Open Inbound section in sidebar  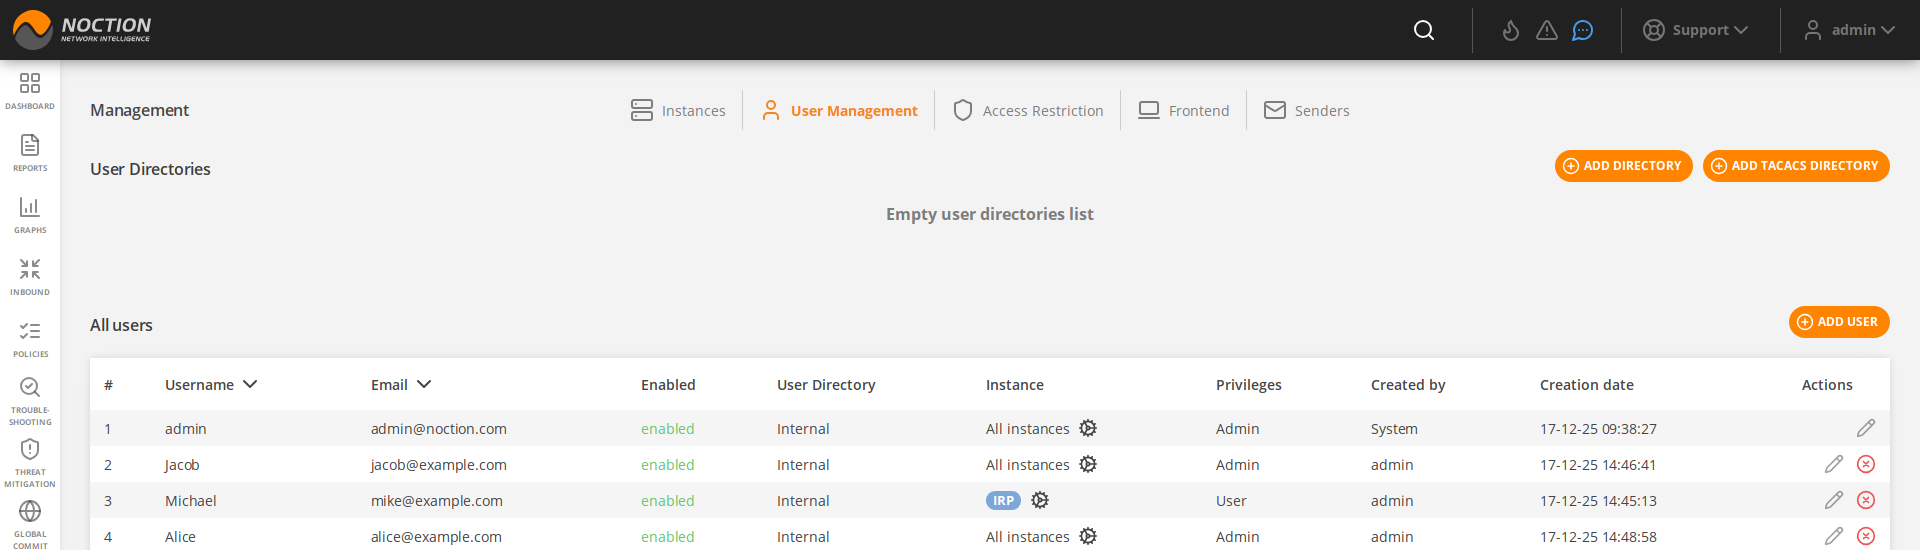click(x=30, y=276)
